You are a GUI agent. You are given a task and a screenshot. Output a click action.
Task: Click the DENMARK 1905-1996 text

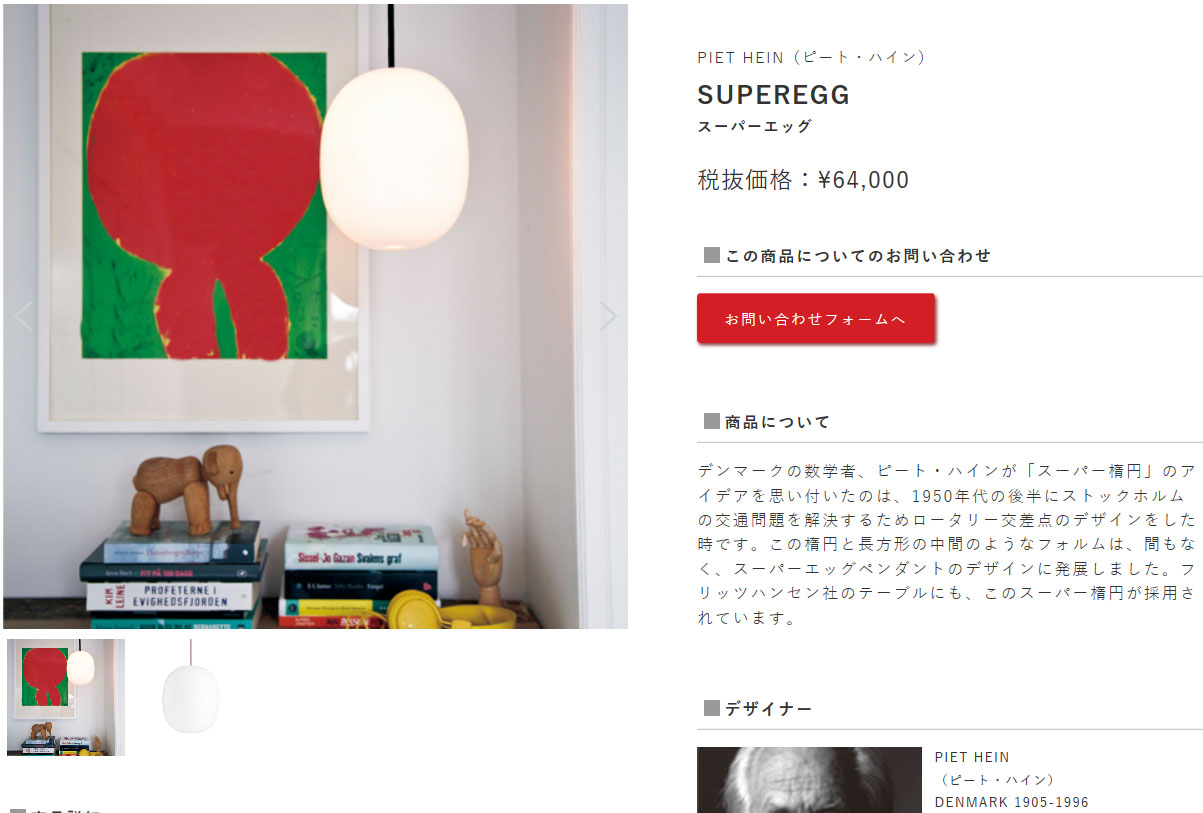click(x=1012, y=802)
